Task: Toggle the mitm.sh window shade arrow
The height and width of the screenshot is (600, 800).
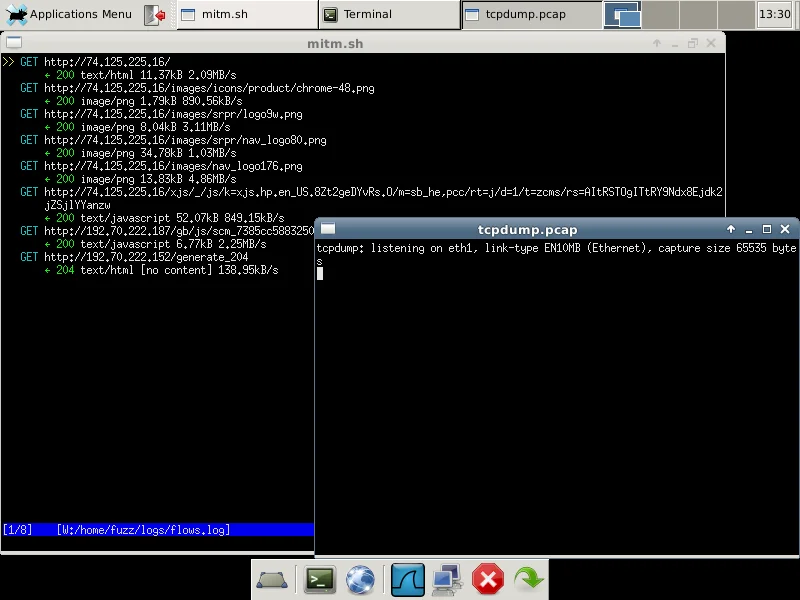Action: 656,42
